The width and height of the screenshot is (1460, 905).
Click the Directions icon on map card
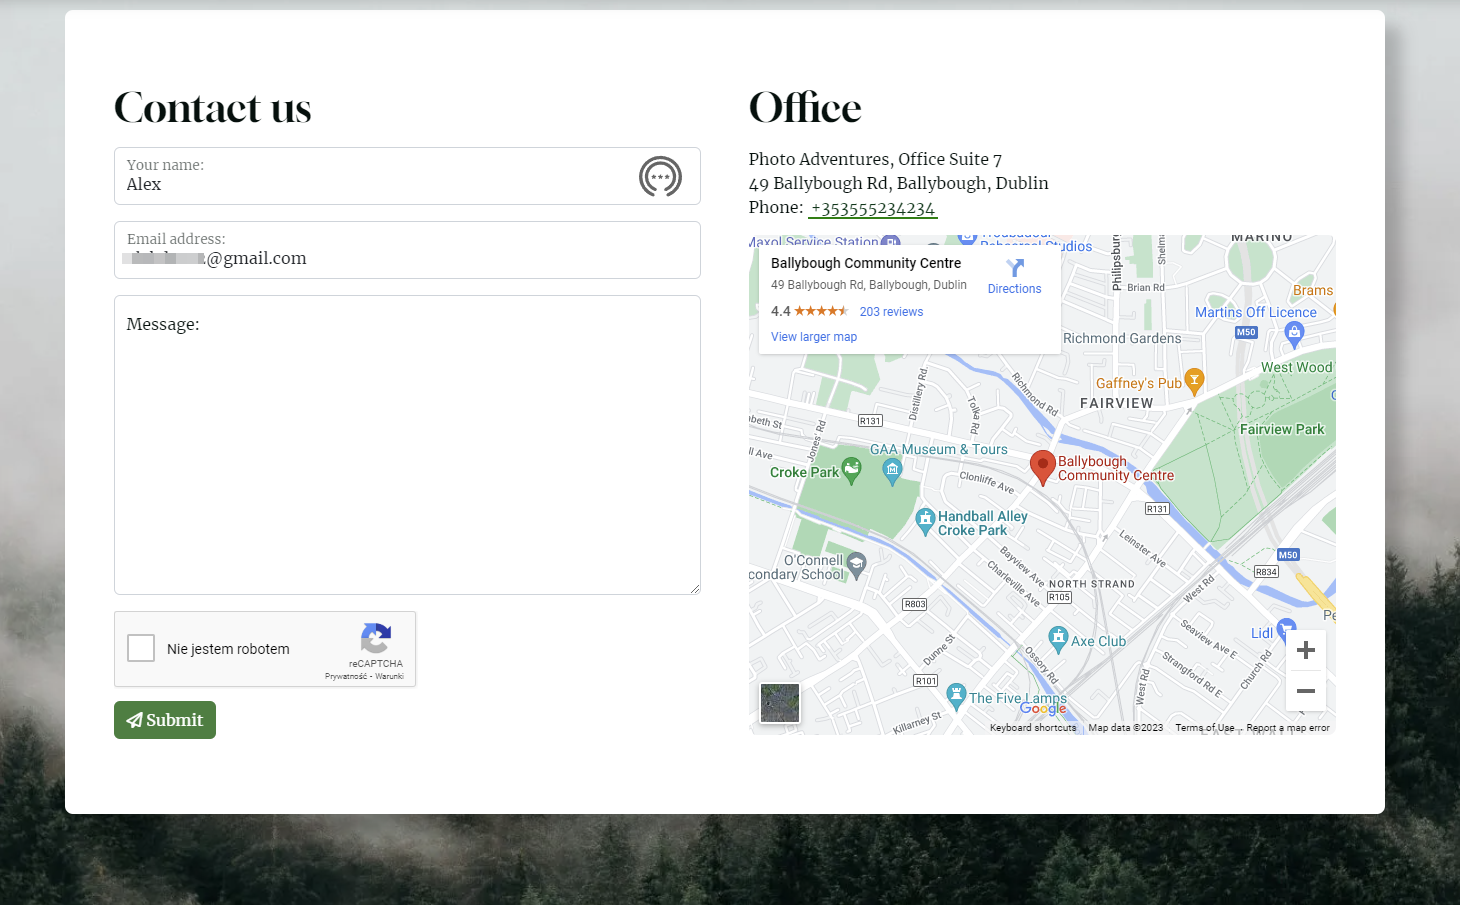click(1015, 268)
